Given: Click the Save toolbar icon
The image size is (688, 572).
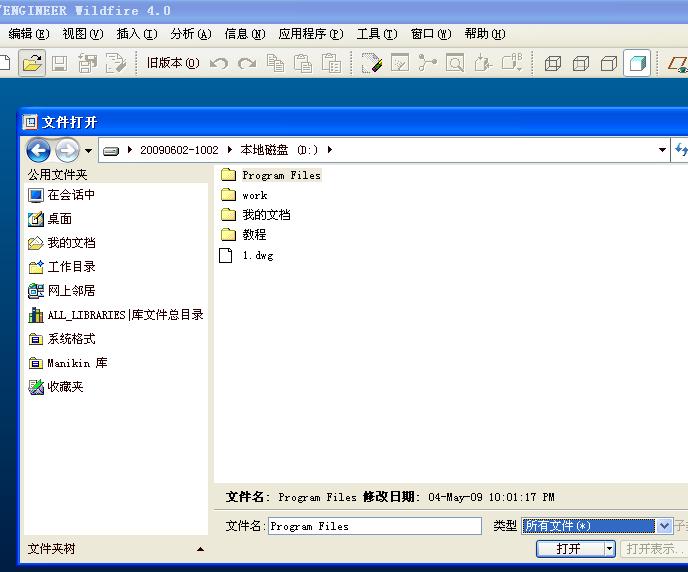Looking at the screenshot, I should [60, 64].
